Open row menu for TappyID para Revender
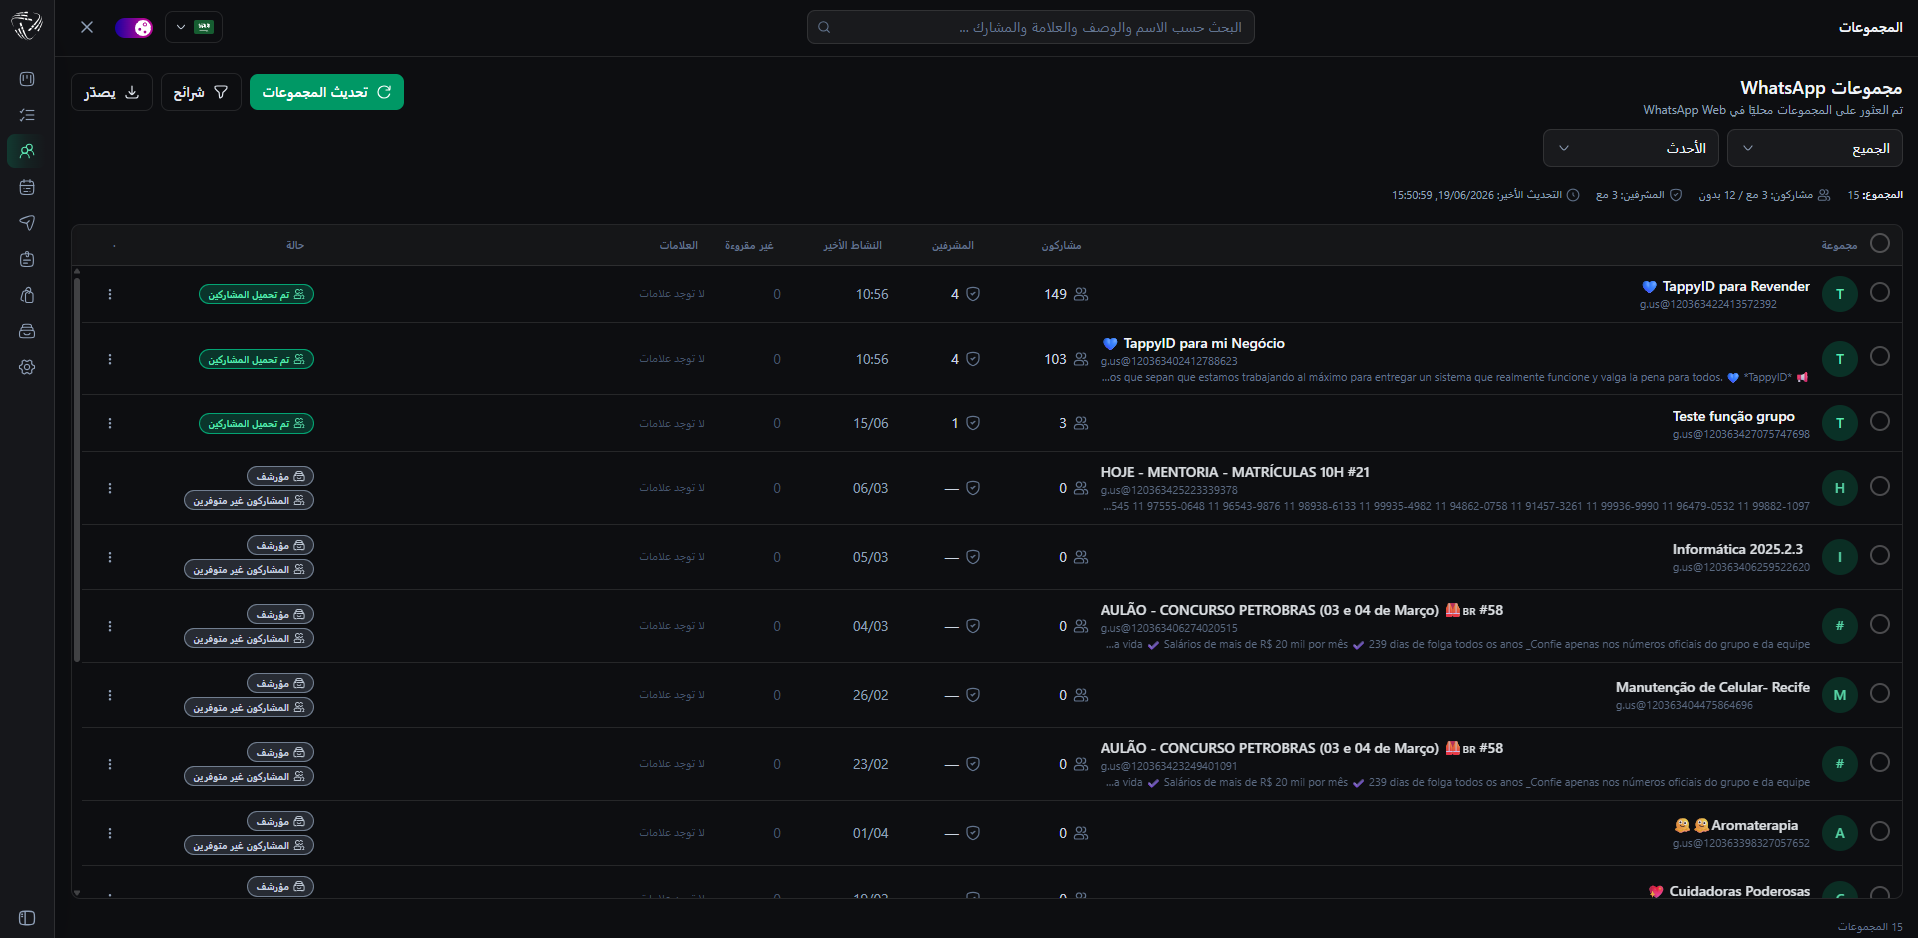1918x938 pixels. (110, 294)
